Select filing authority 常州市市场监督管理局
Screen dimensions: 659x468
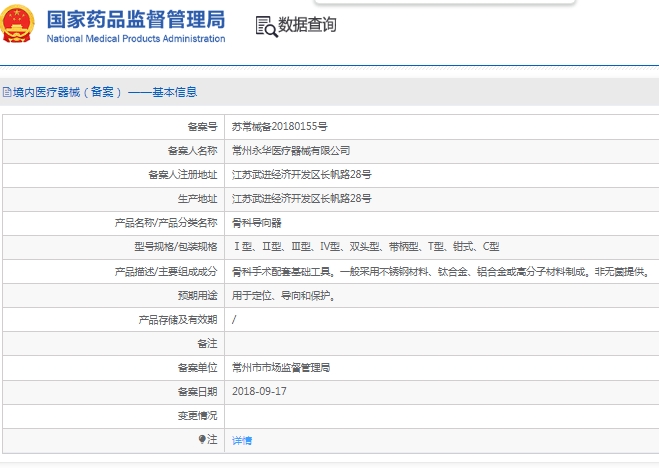point(281,368)
